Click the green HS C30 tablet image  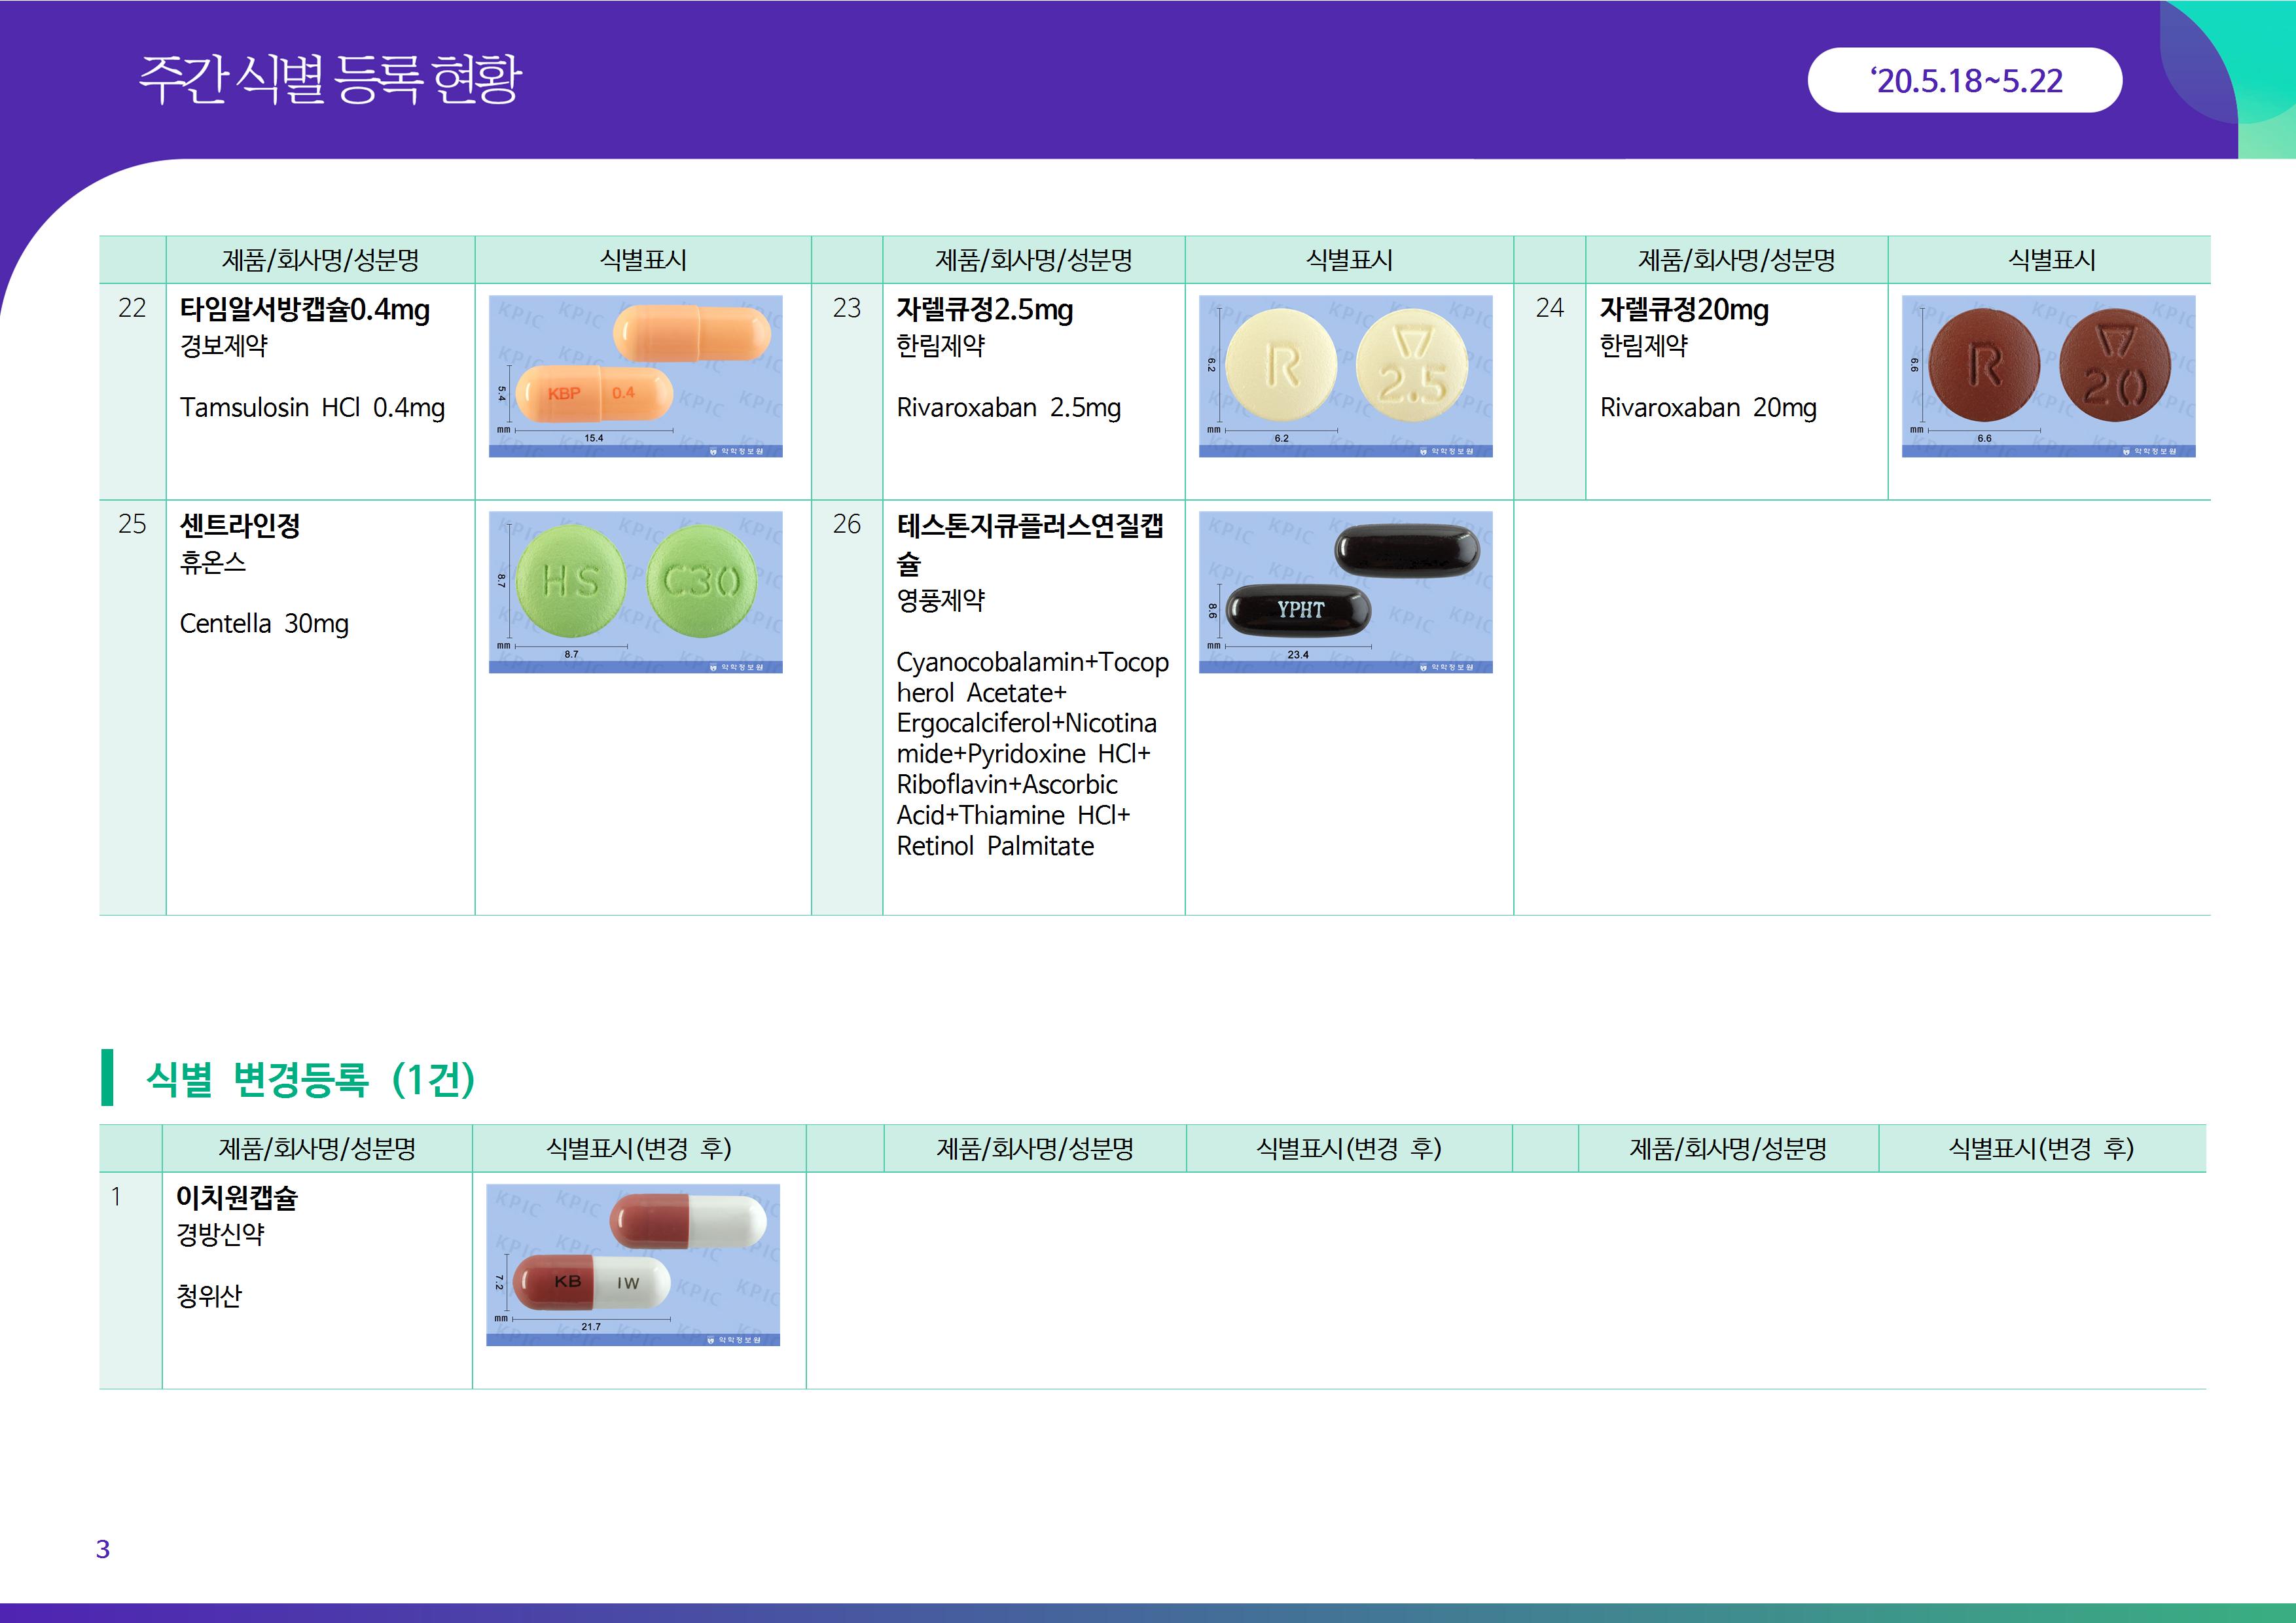pyautogui.click(x=635, y=592)
